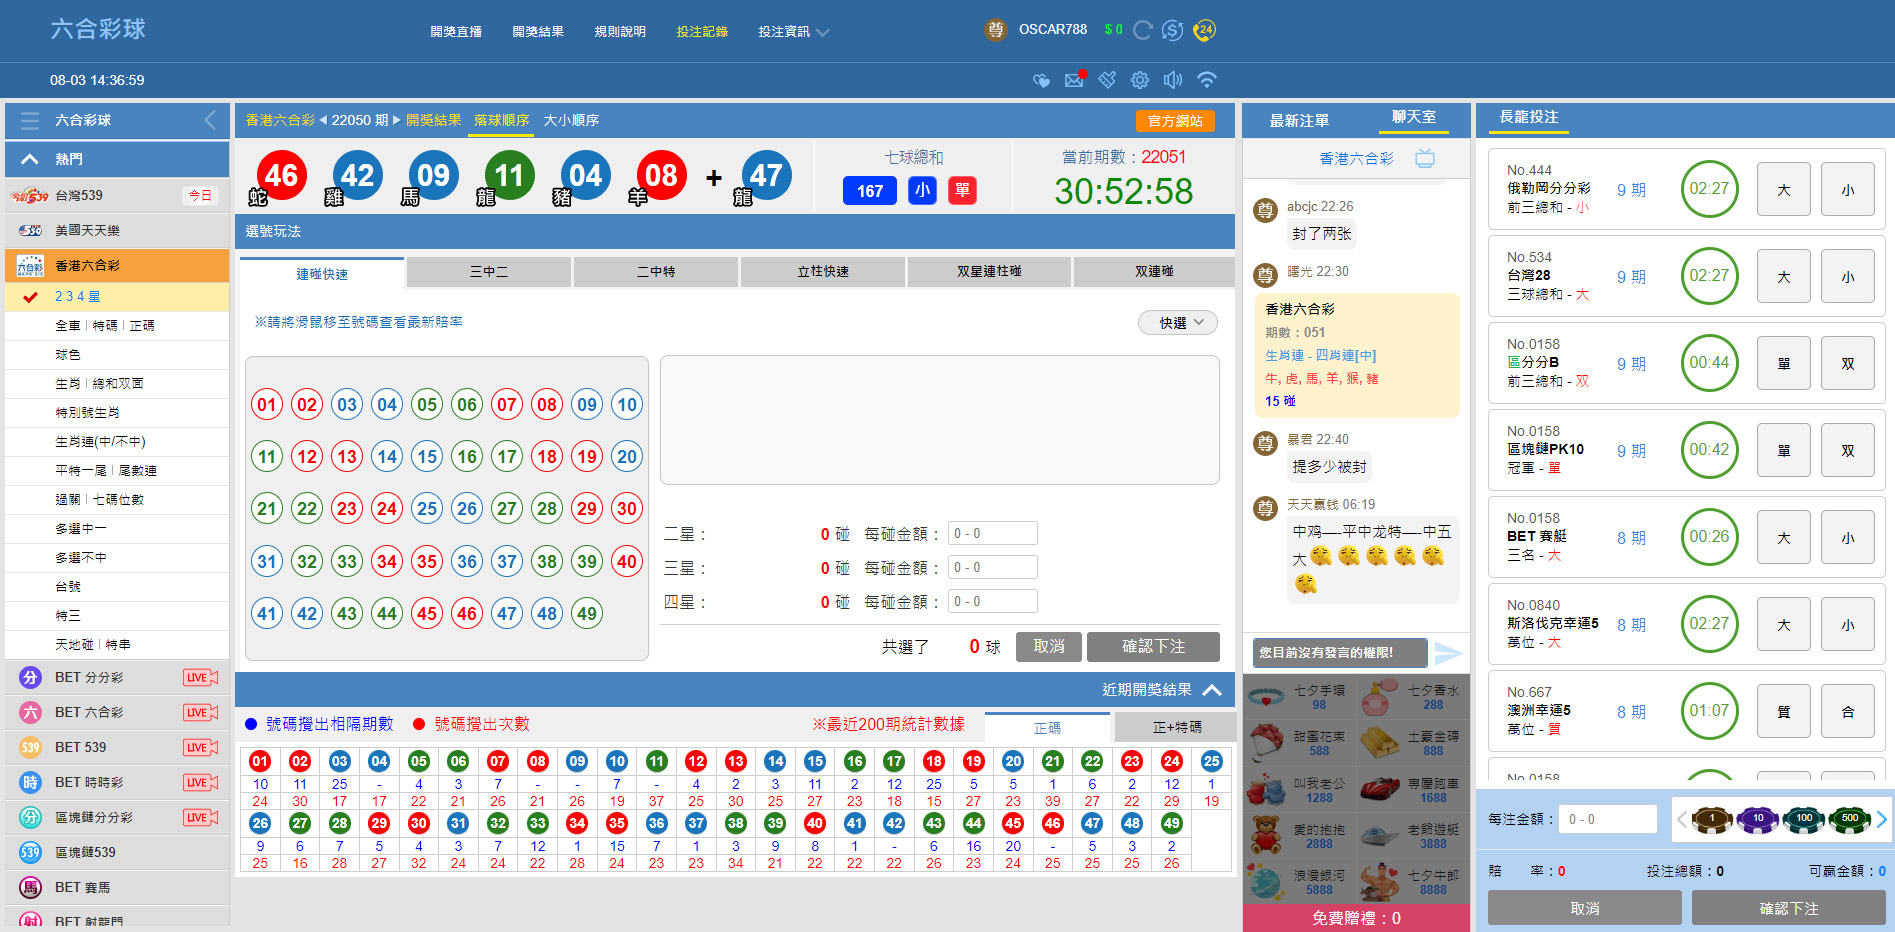
Task: Open the 24-hour customer service phone icon
Action: click(x=1205, y=30)
